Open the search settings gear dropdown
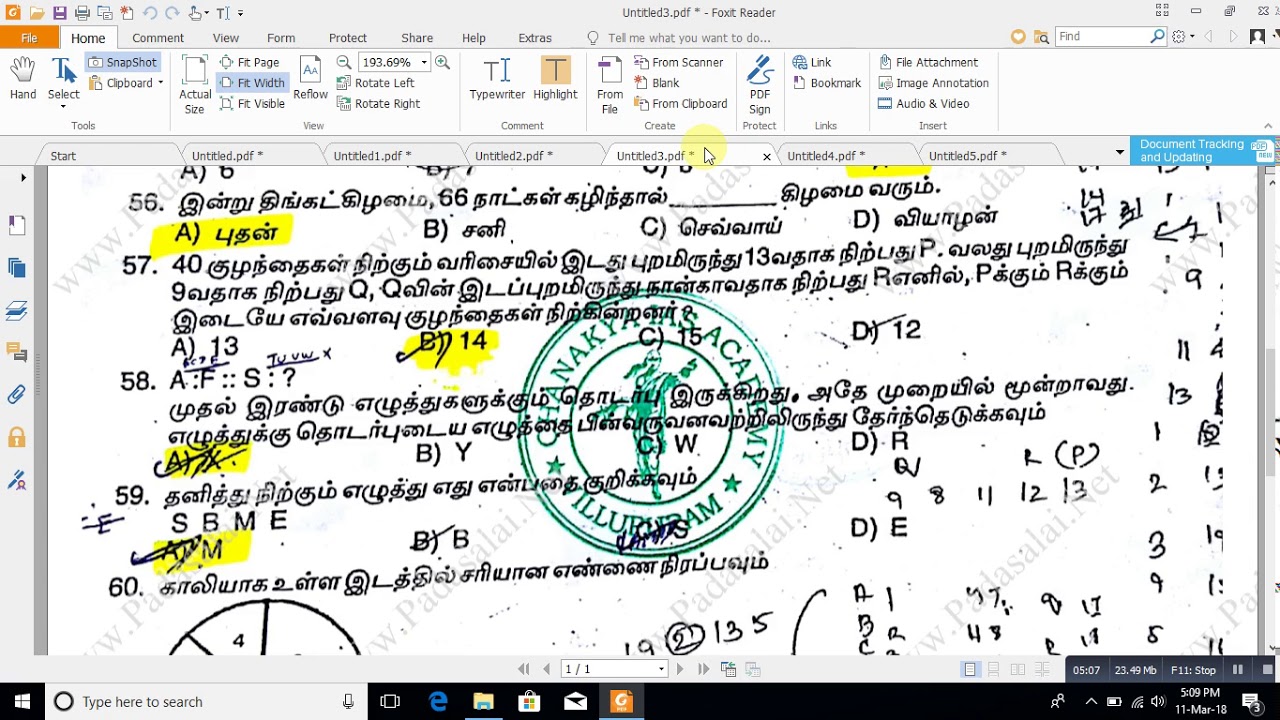The width and height of the screenshot is (1280, 720). [x=1183, y=37]
